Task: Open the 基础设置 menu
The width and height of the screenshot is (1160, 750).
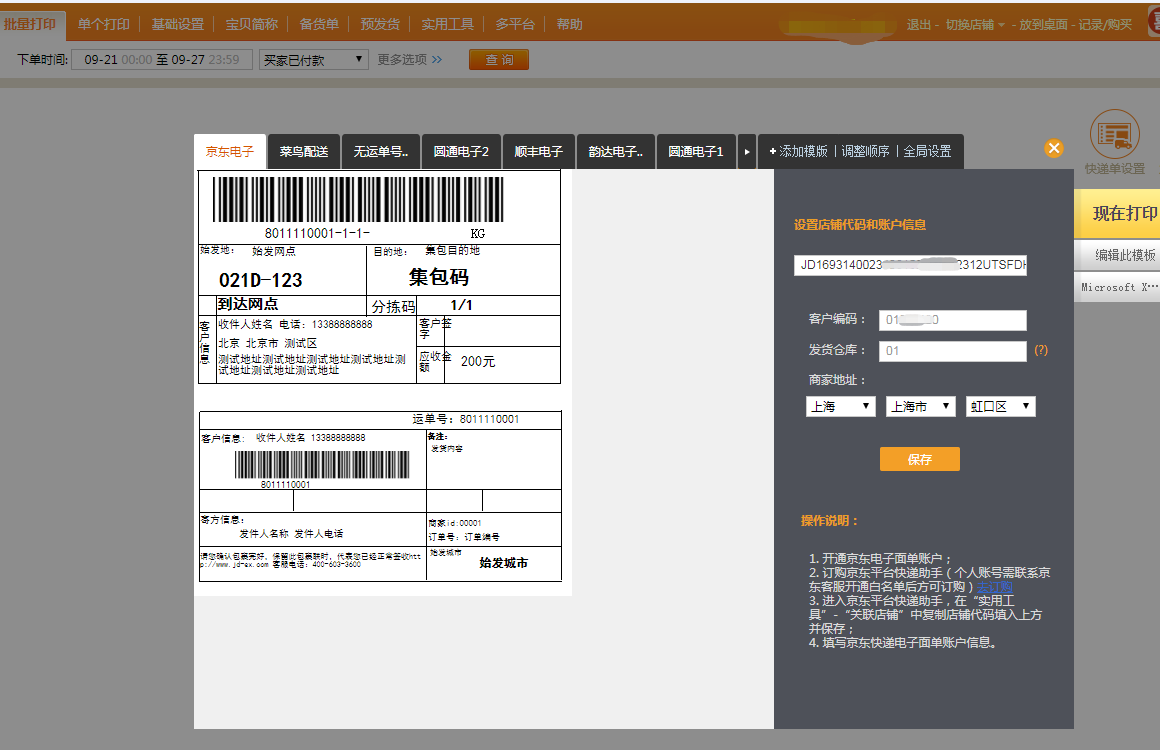Action: click(x=177, y=24)
